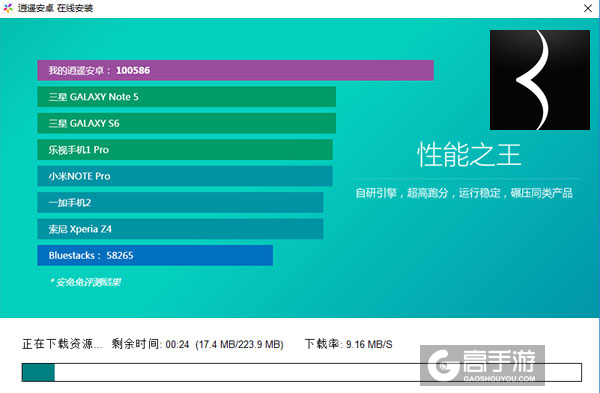Select the 小米NOTE Pro bar

(185, 176)
